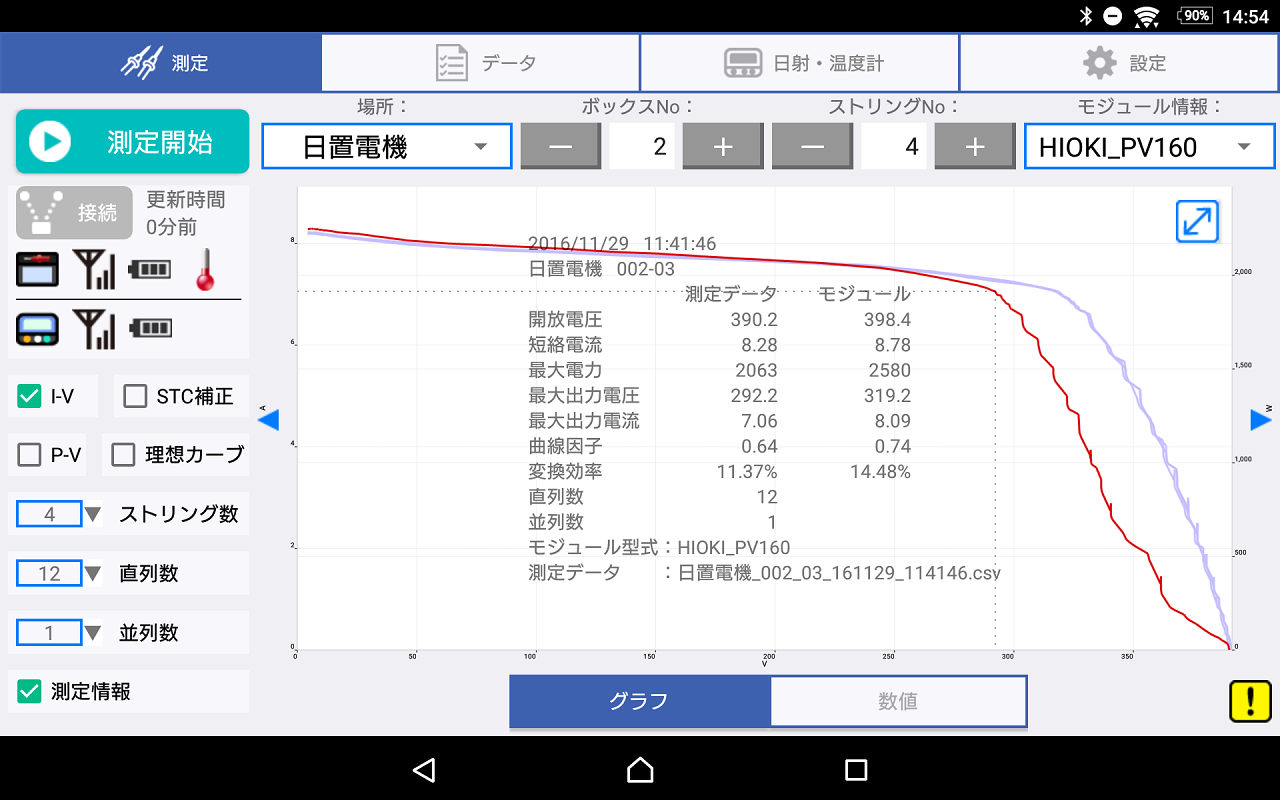1280x800 pixels.
Task: Select the グラフ view tab
Action: click(640, 701)
